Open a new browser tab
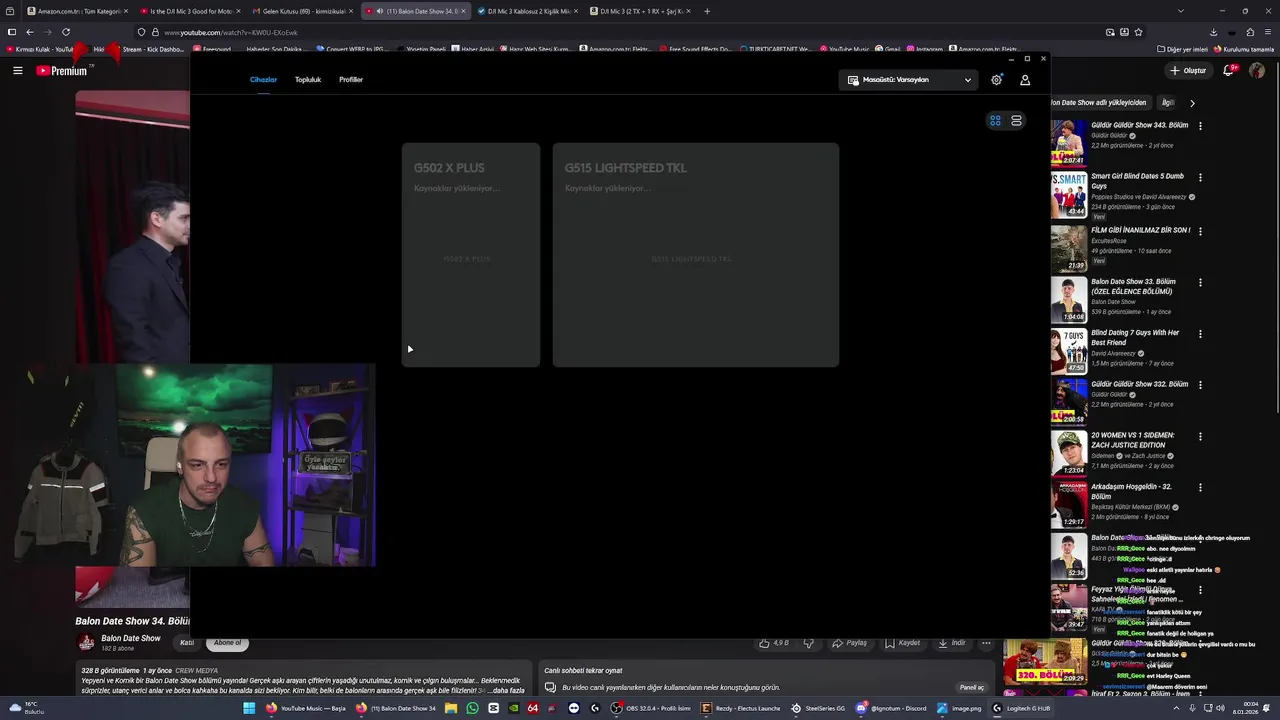The height and width of the screenshot is (720, 1280). click(x=707, y=11)
